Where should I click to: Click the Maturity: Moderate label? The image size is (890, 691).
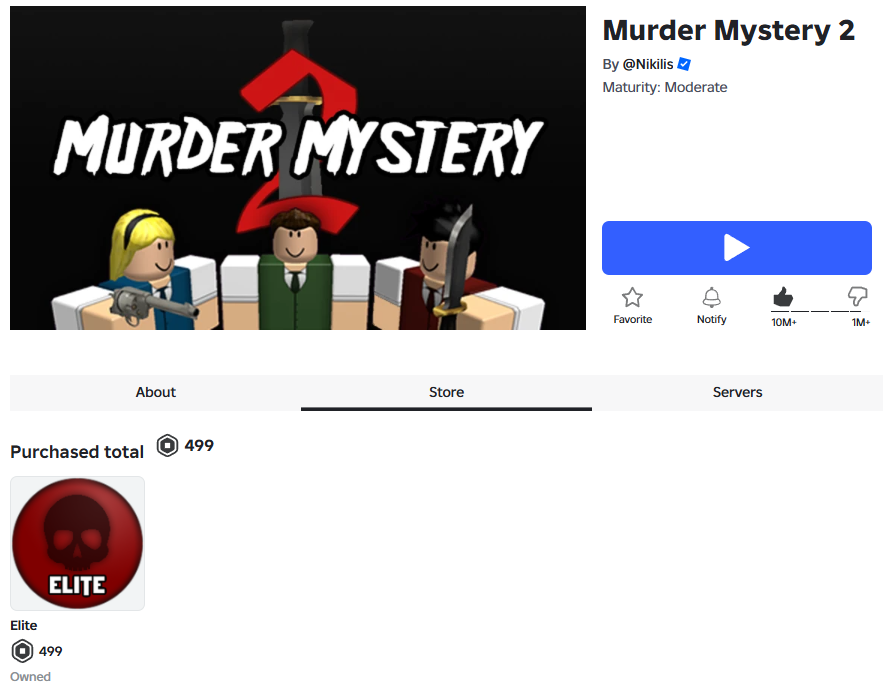[x=665, y=87]
